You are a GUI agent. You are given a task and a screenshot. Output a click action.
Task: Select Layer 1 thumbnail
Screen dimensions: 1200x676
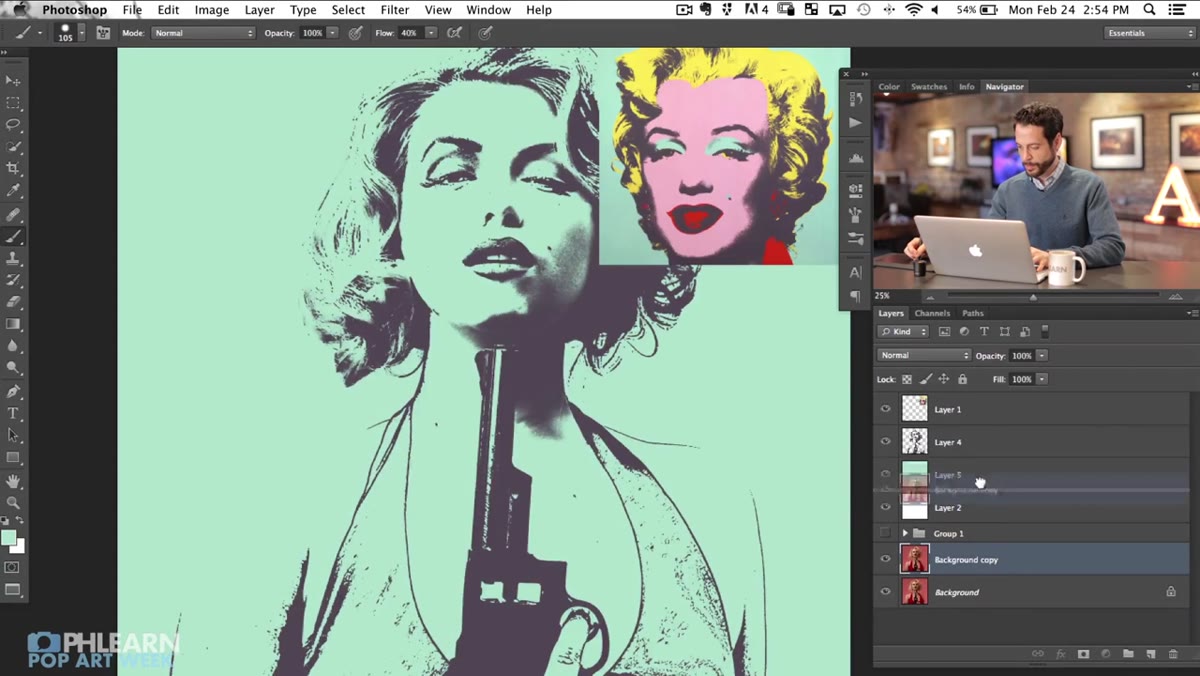pos(915,408)
